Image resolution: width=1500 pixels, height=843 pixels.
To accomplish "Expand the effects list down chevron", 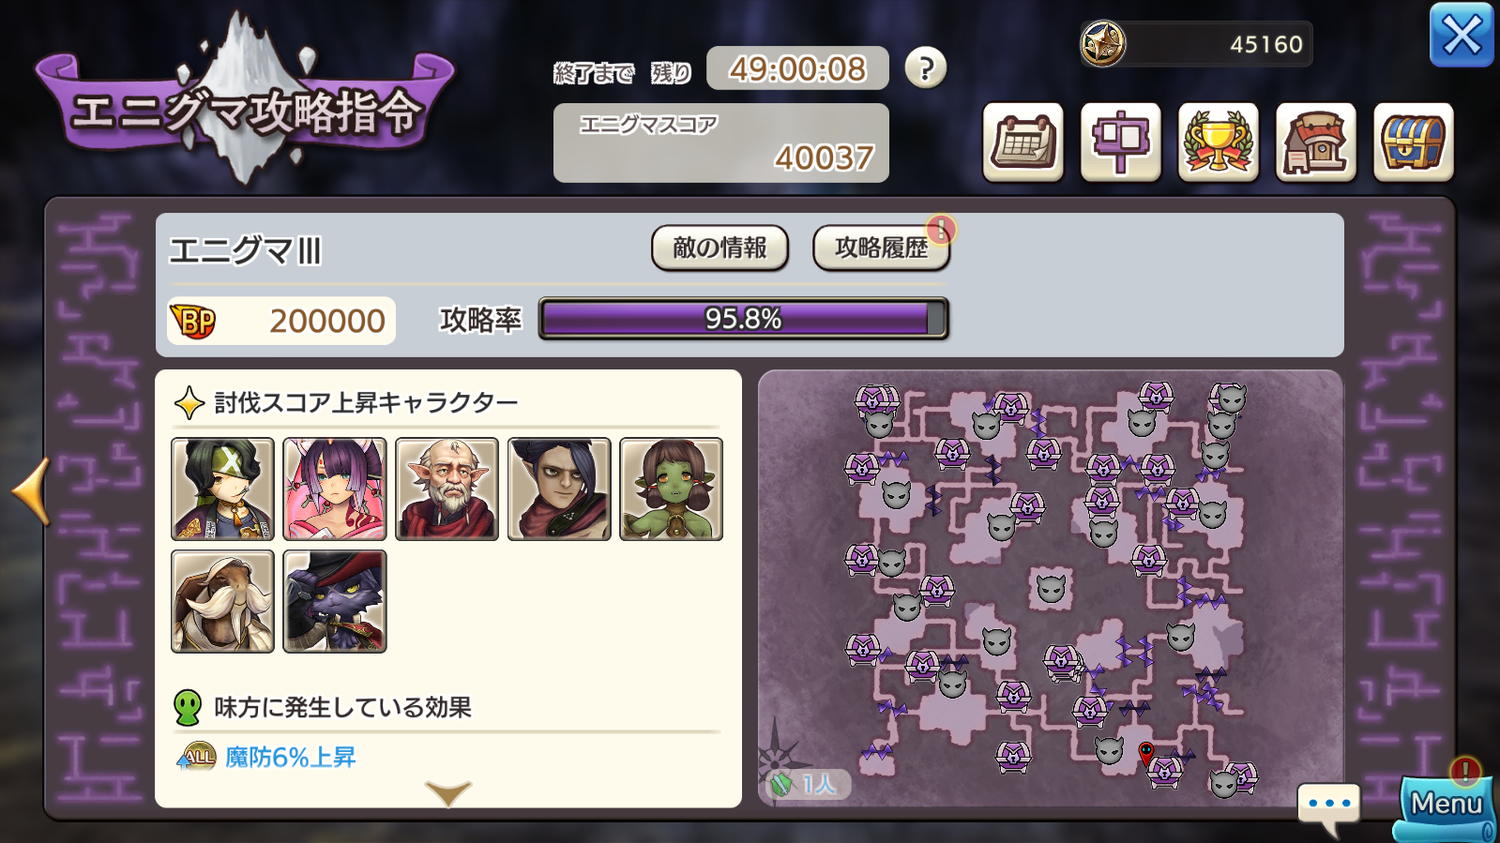I will coord(448,793).
